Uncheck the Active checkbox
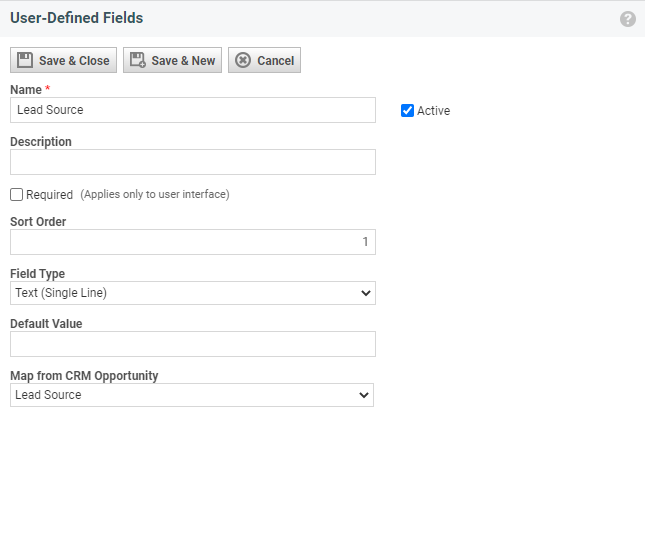 (x=407, y=111)
